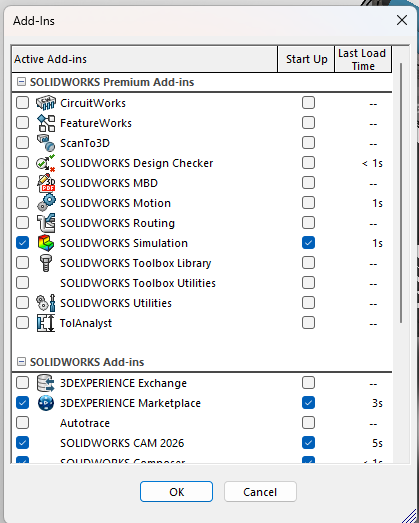Click the SOLIDWORKS Motion gears icon
Image resolution: width=419 pixels, height=523 pixels.
(46, 203)
